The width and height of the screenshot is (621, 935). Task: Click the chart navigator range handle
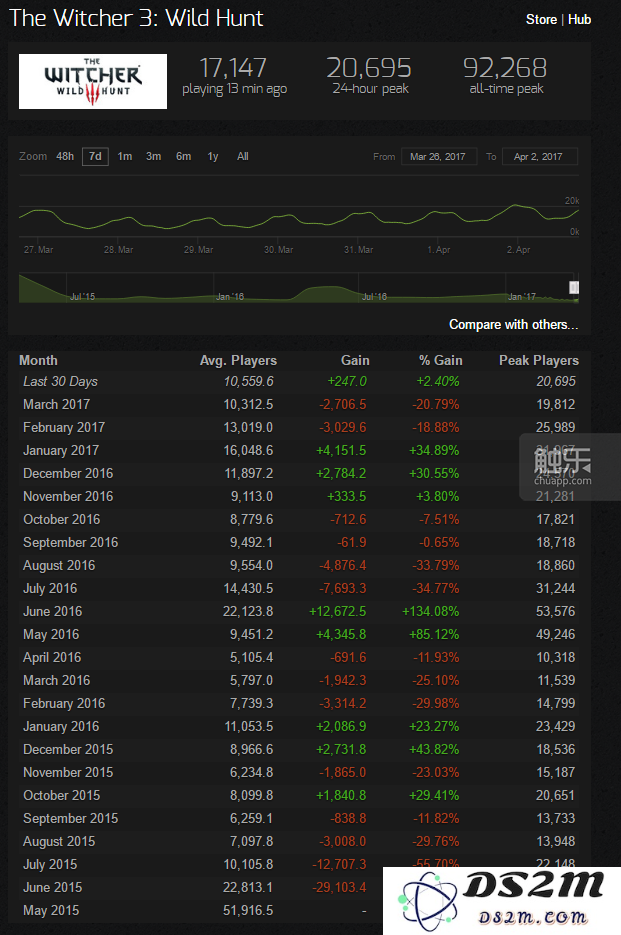coord(574,287)
